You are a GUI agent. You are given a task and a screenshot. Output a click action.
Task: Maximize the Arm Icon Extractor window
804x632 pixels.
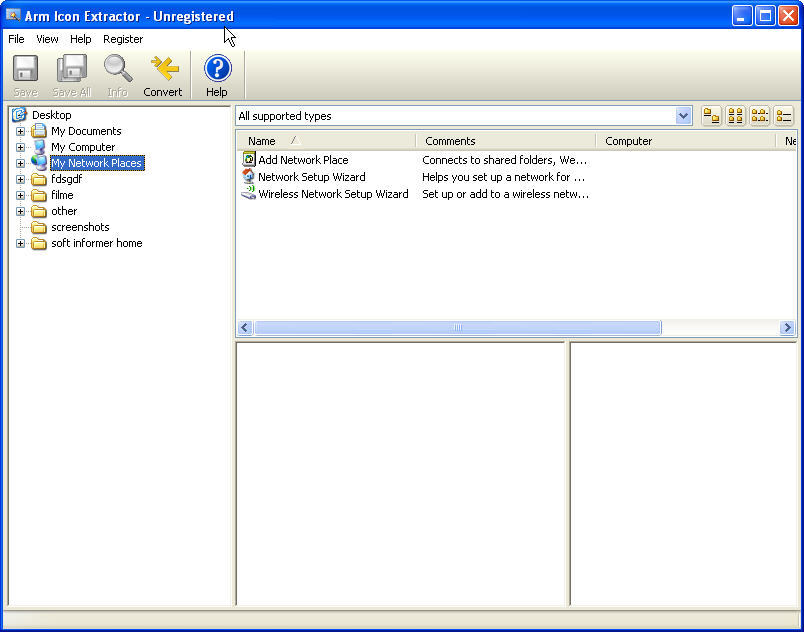765,16
